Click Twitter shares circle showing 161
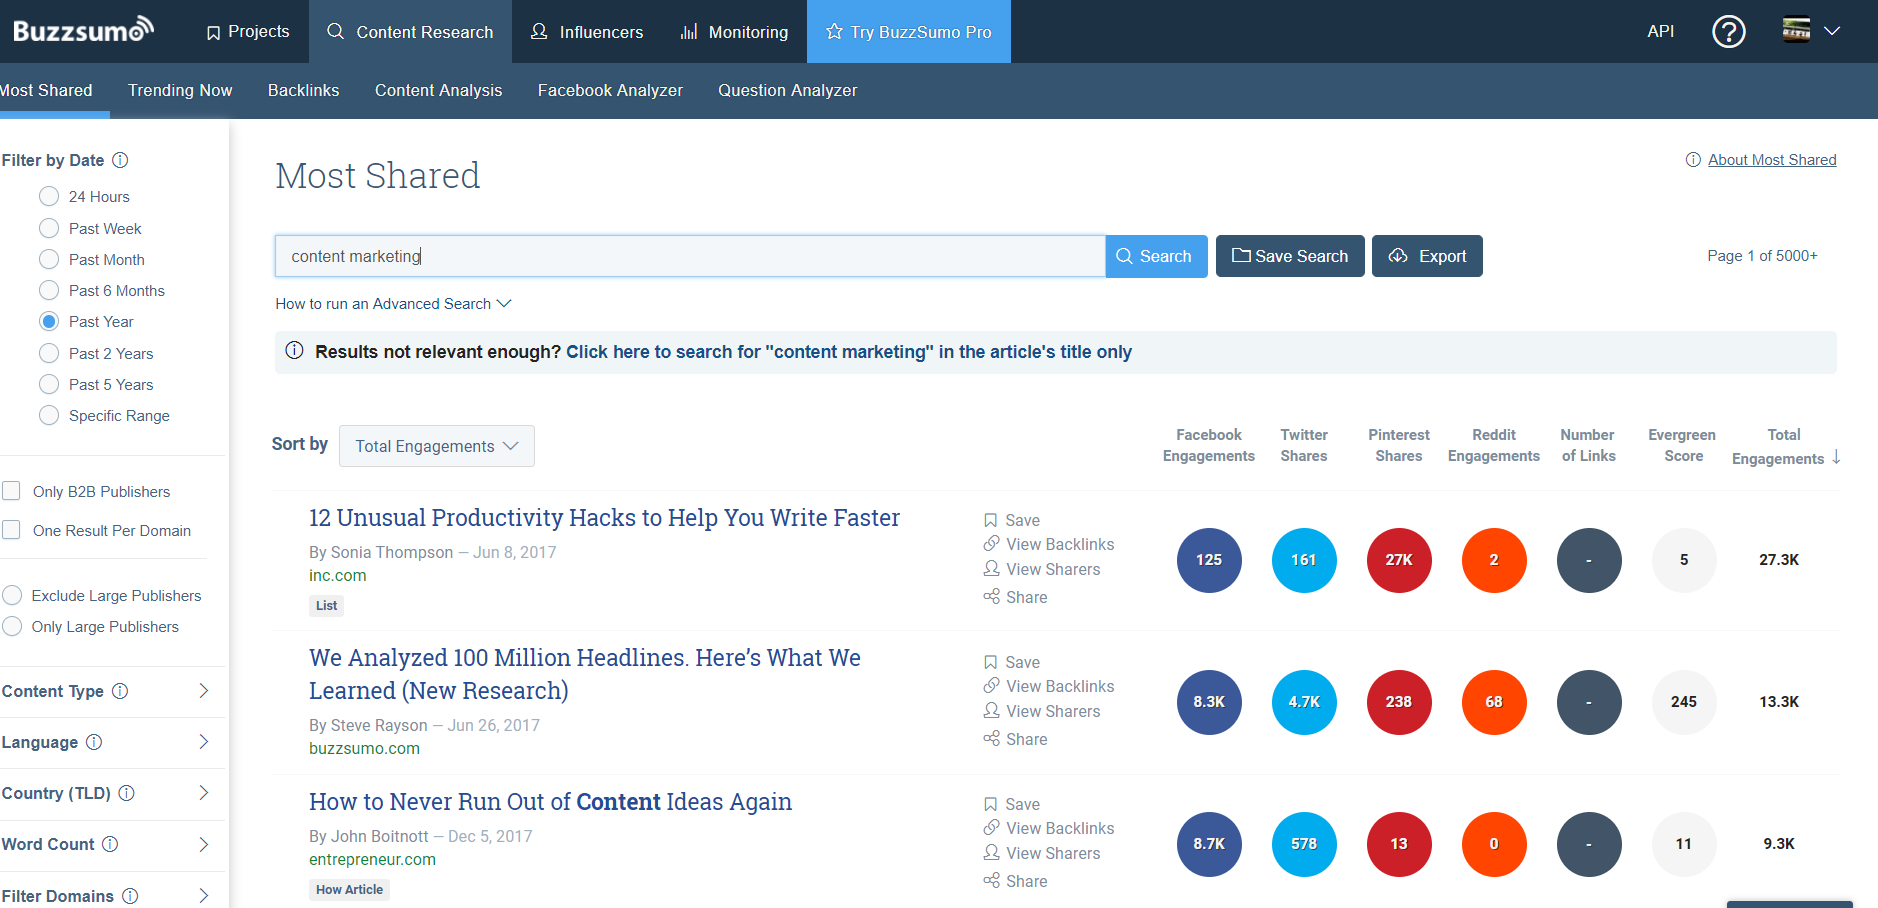The image size is (1878, 908). [1304, 560]
